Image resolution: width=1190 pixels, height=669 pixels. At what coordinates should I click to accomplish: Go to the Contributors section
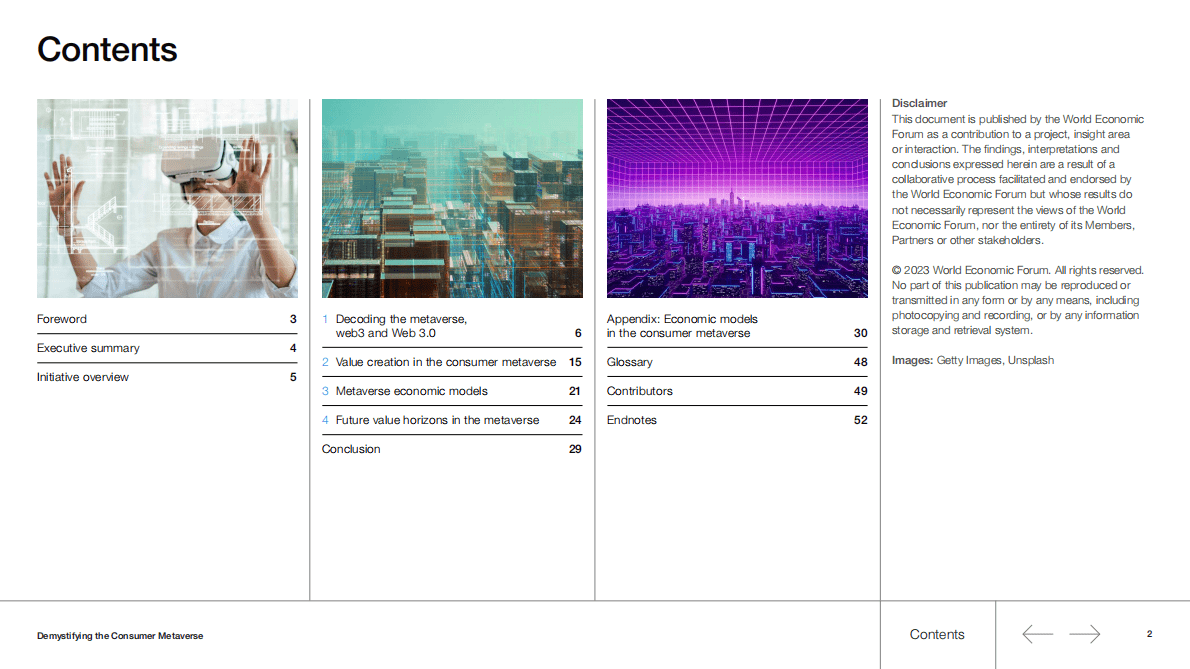[640, 391]
